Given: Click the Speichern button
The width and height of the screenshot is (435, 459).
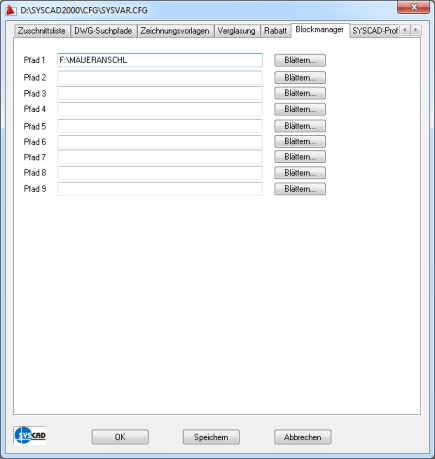Looking at the screenshot, I should coord(211,437).
